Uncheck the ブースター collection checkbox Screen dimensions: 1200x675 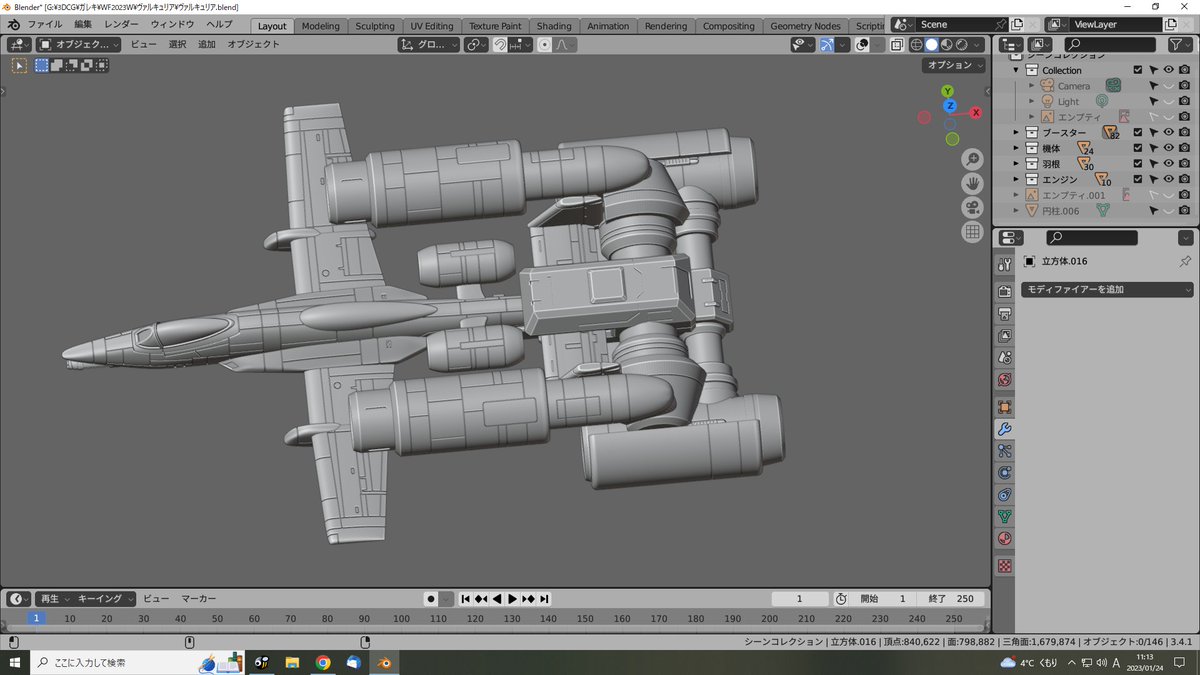pyautogui.click(x=1137, y=132)
